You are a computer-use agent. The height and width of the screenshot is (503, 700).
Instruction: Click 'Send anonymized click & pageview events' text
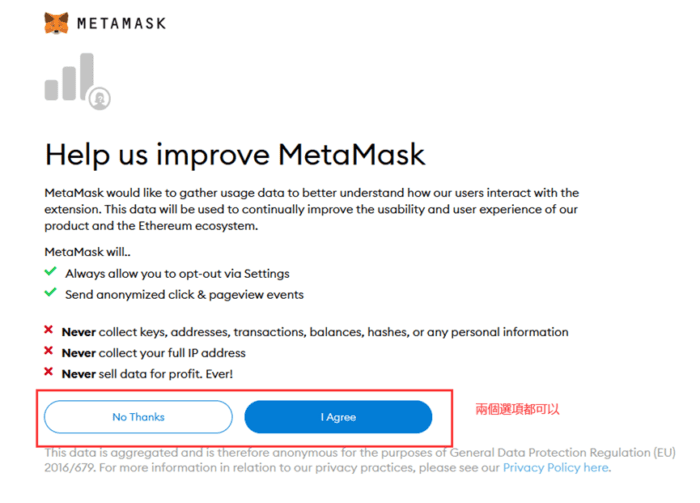click(184, 295)
